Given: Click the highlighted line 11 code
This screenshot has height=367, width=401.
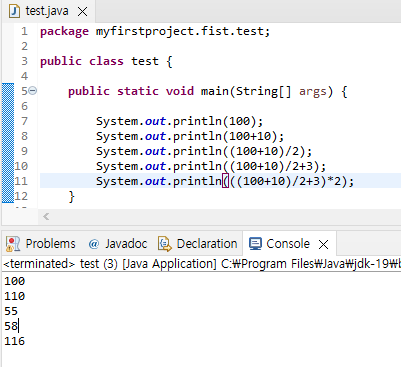Looking at the screenshot, I should click(225, 181).
